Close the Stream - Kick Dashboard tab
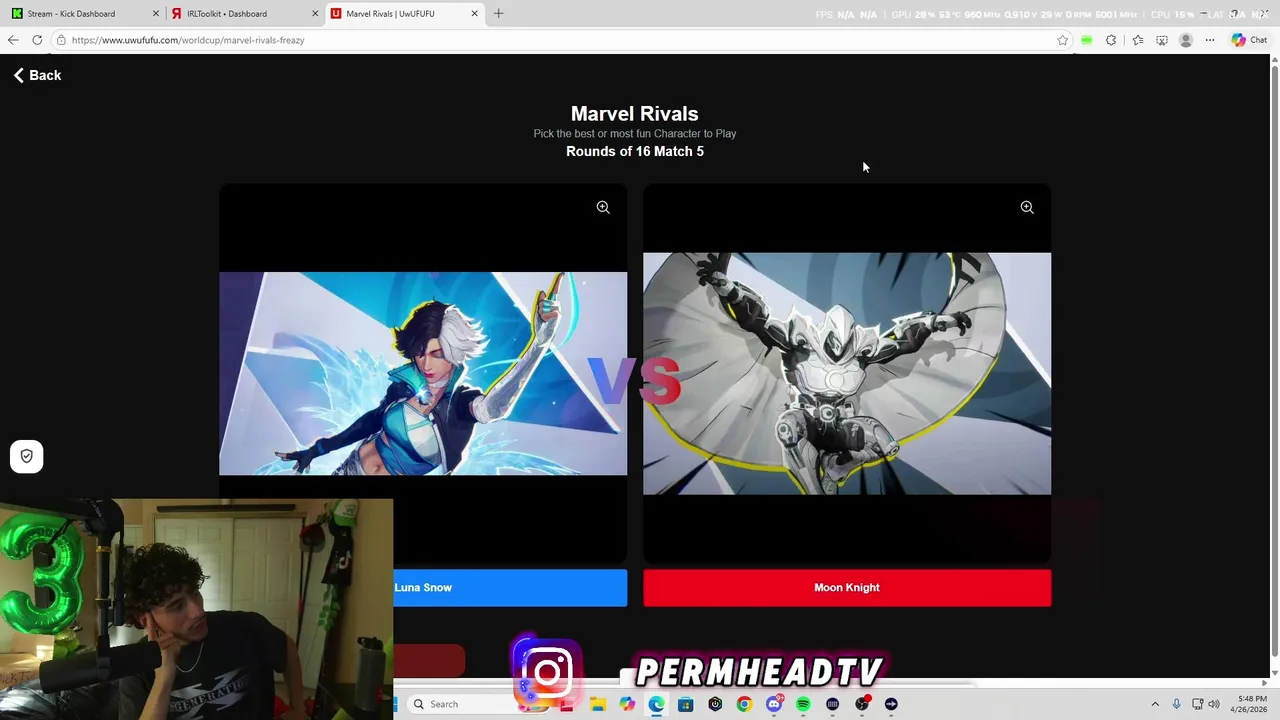Viewport: 1280px width, 720px height. pyautogui.click(x=156, y=14)
